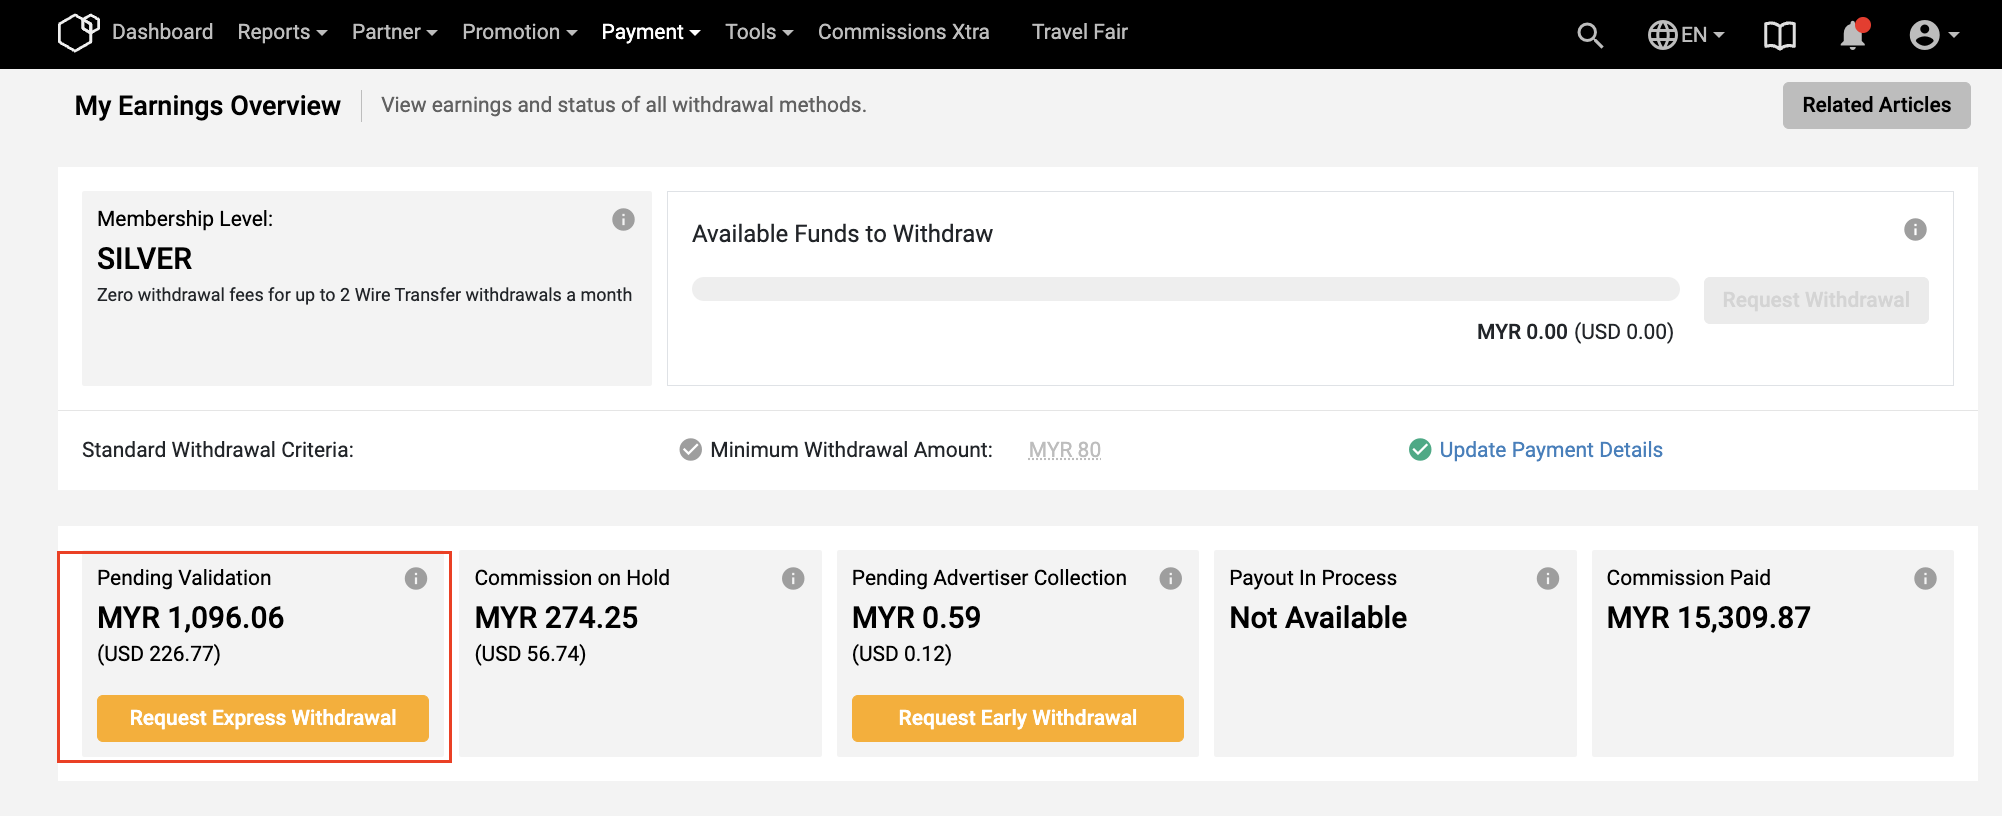Expand the account menu caret

click(x=1954, y=35)
